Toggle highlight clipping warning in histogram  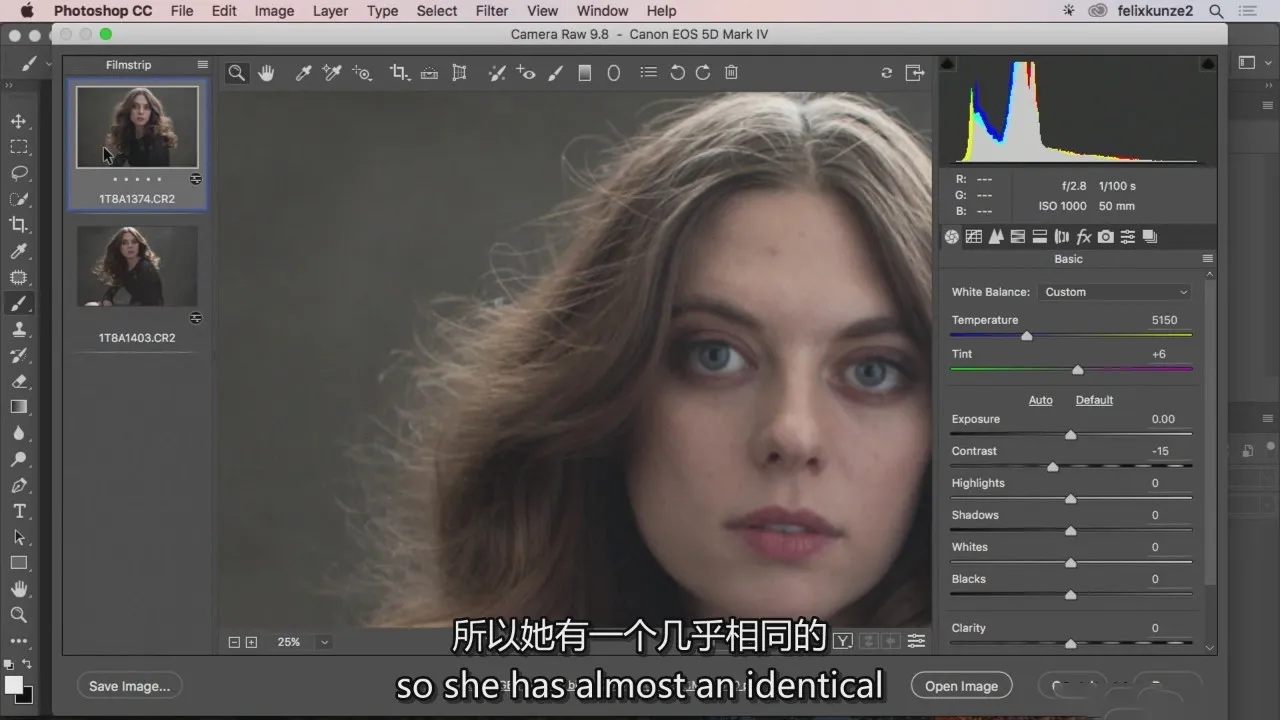point(1208,64)
